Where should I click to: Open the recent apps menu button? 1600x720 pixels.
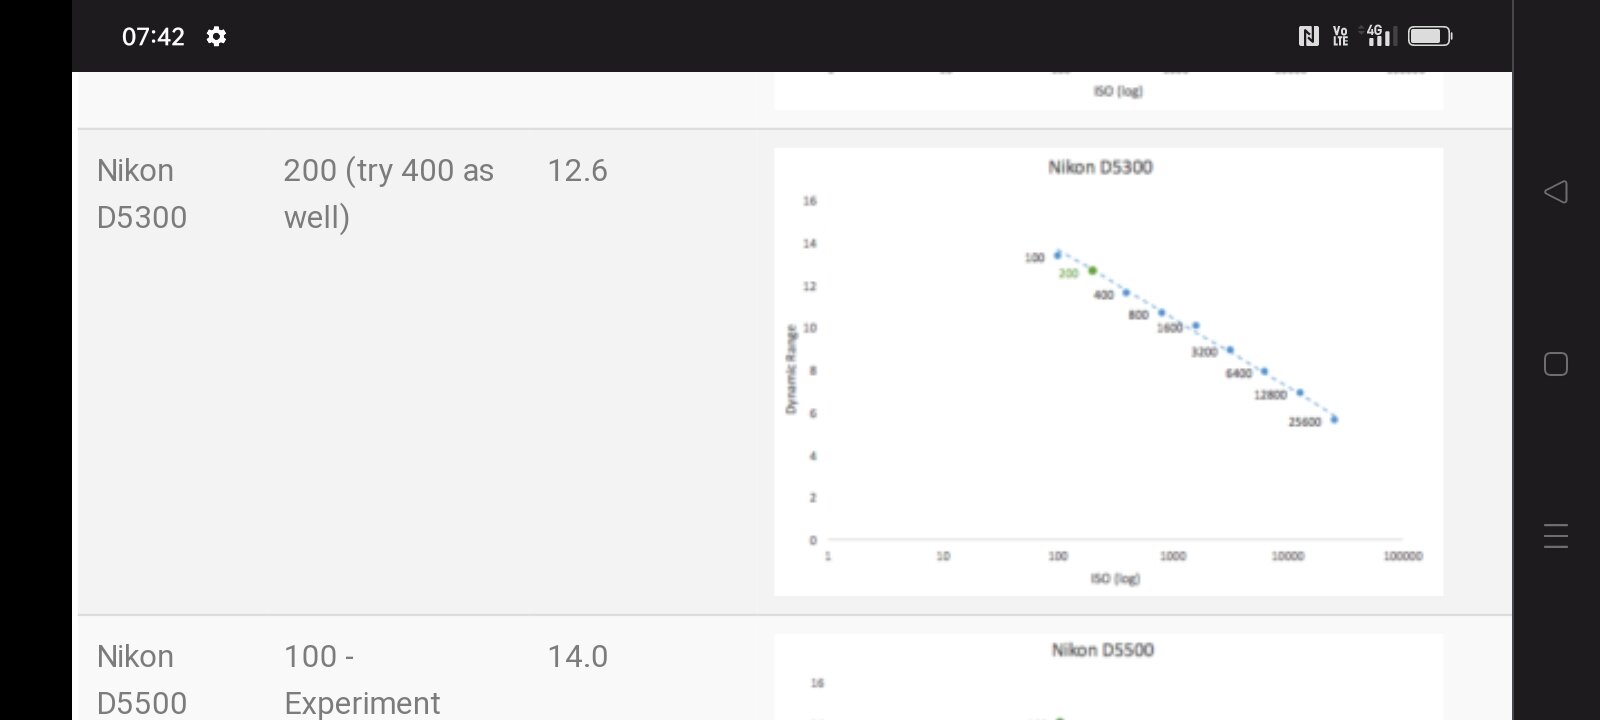[x=1555, y=536]
